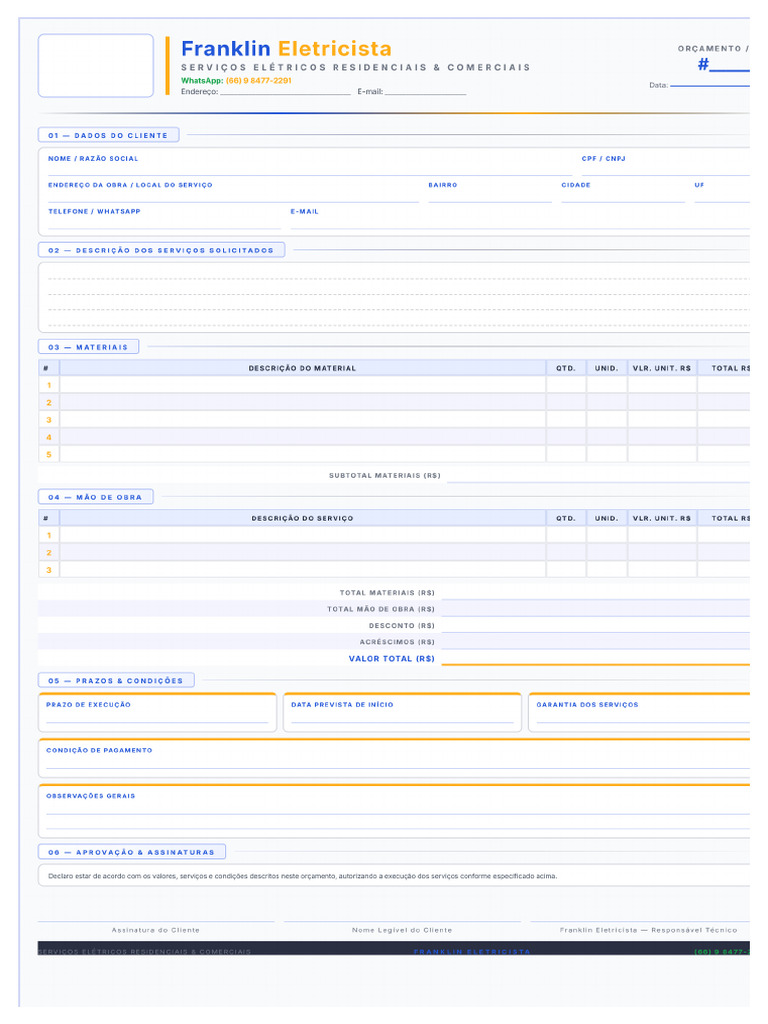Select the Data Prevista de Início box
This screenshot has height=1024, width=768.
click(402, 712)
